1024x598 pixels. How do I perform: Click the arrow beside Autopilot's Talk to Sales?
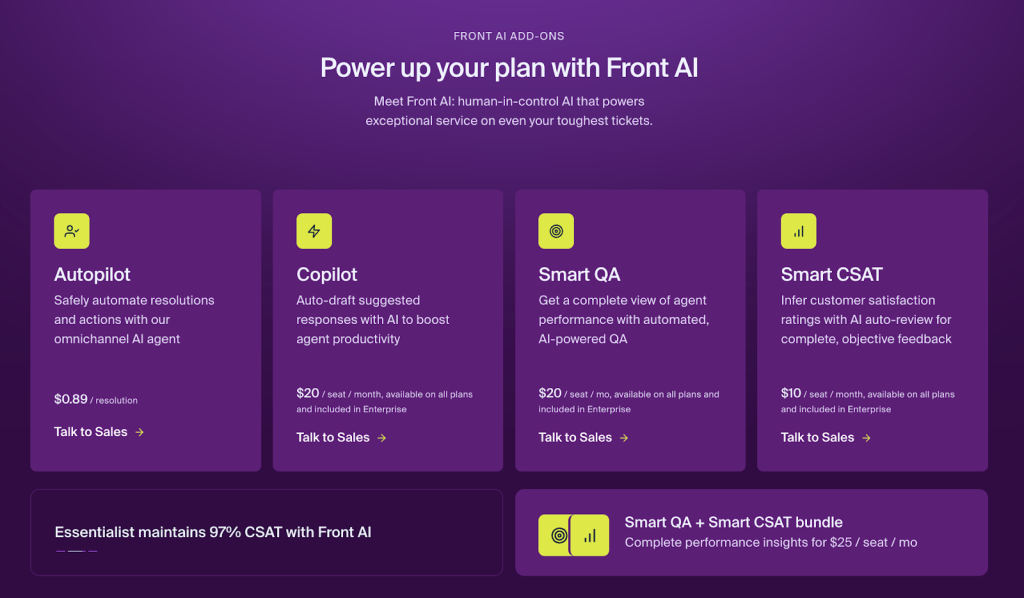141,432
